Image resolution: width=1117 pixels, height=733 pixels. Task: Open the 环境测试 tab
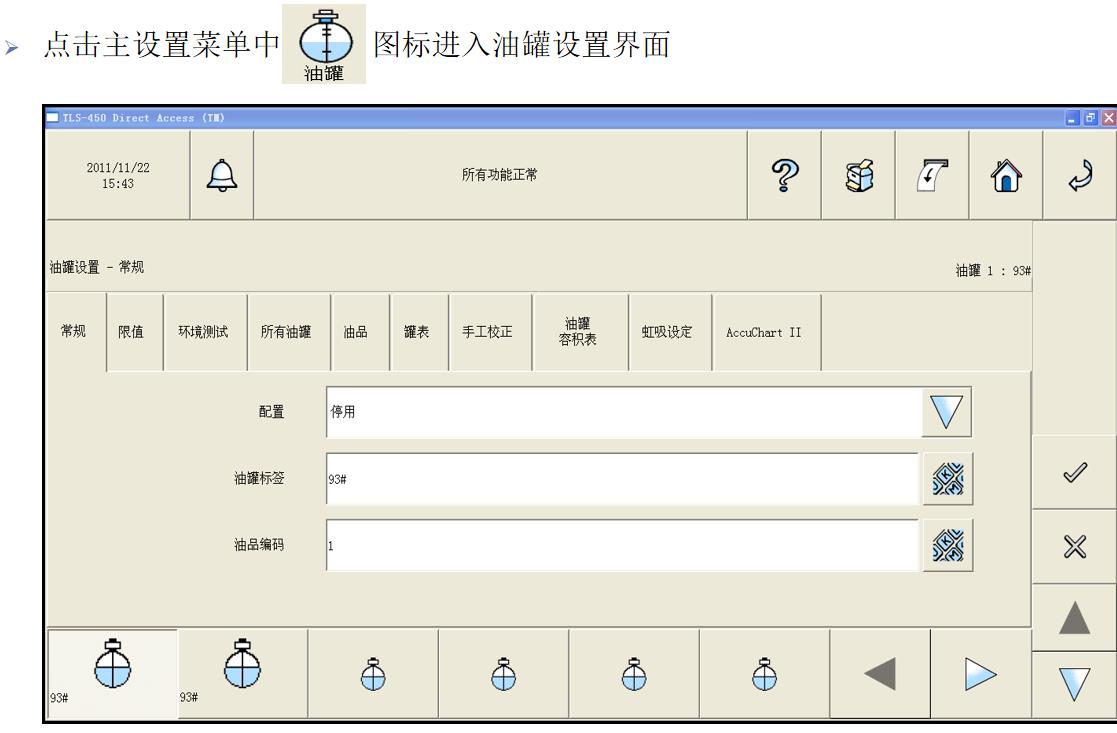[204, 332]
